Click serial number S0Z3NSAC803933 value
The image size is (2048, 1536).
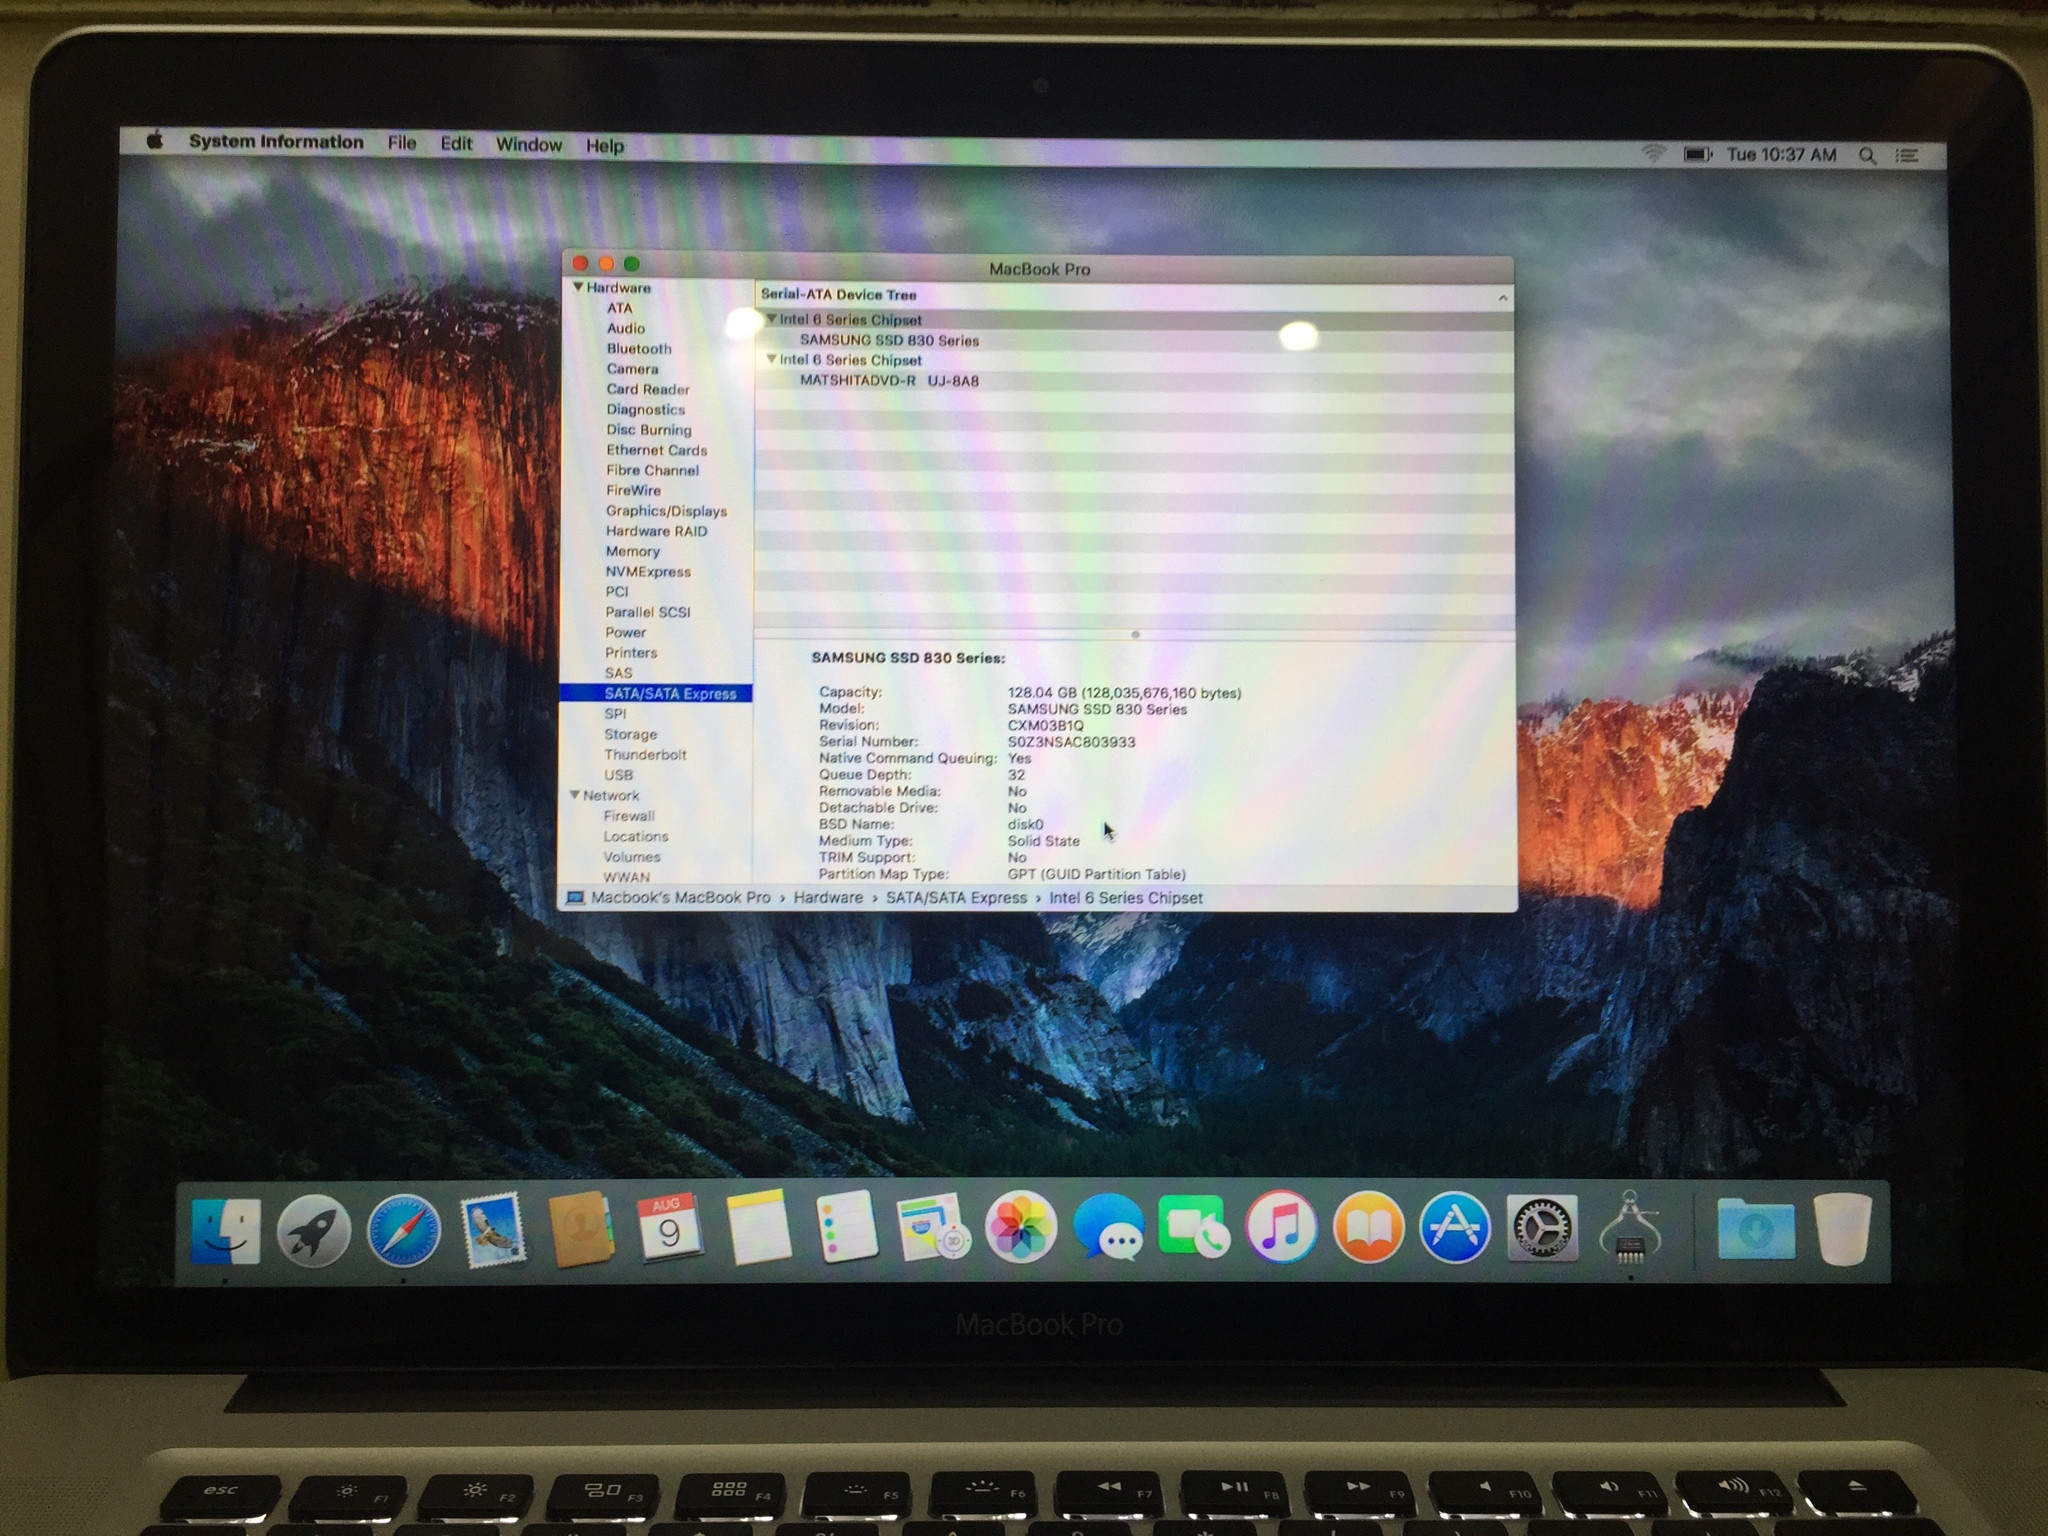(1071, 742)
